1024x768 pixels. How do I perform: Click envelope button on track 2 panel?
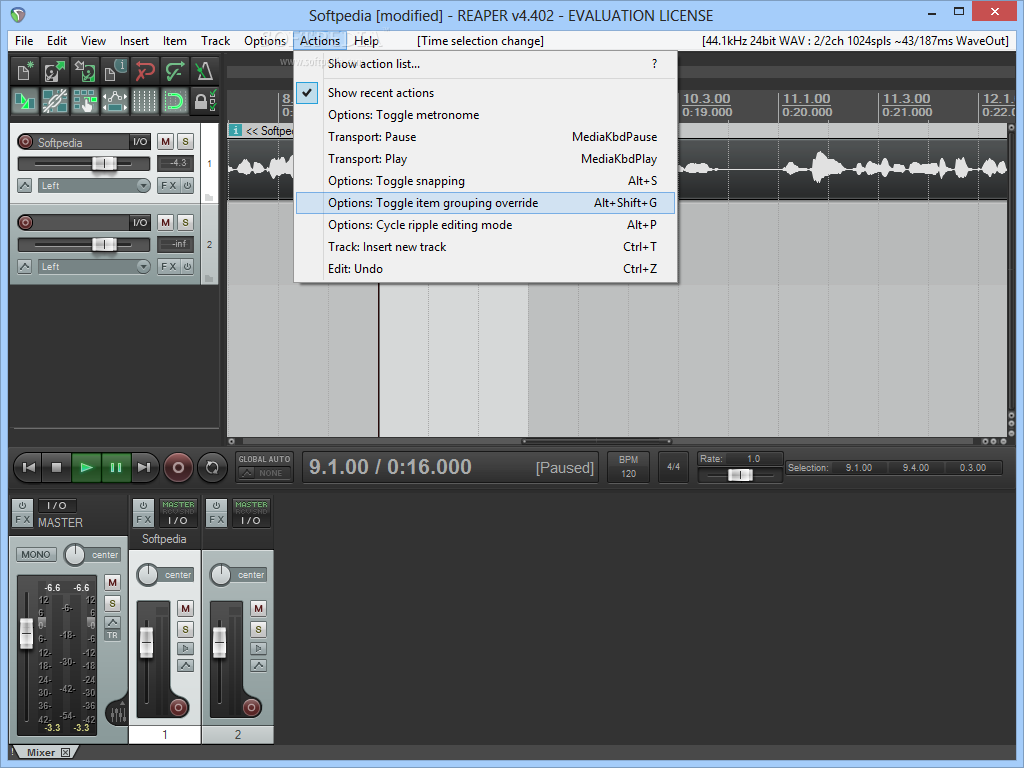pyautogui.click(x=25, y=266)
